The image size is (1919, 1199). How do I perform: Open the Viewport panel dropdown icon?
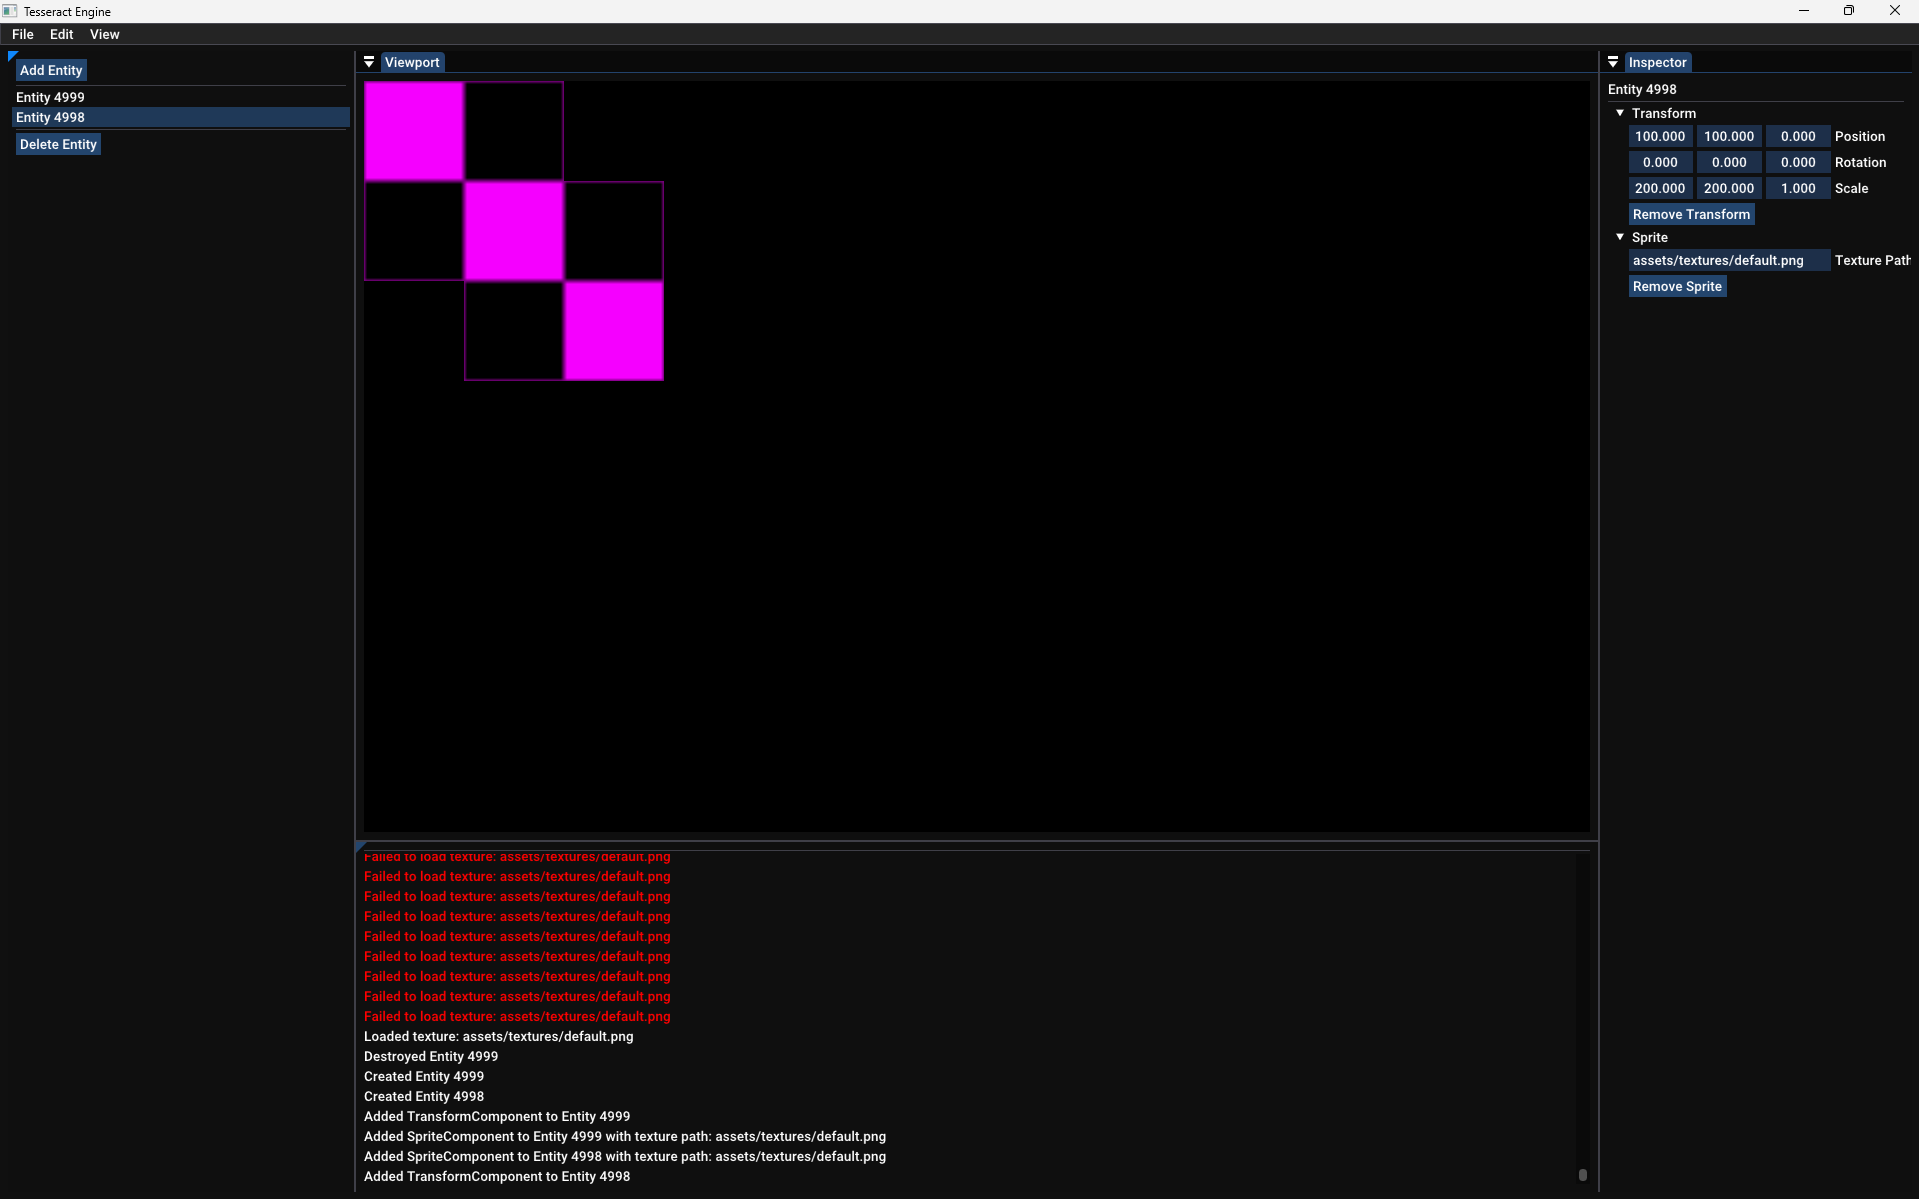[369, 62]
